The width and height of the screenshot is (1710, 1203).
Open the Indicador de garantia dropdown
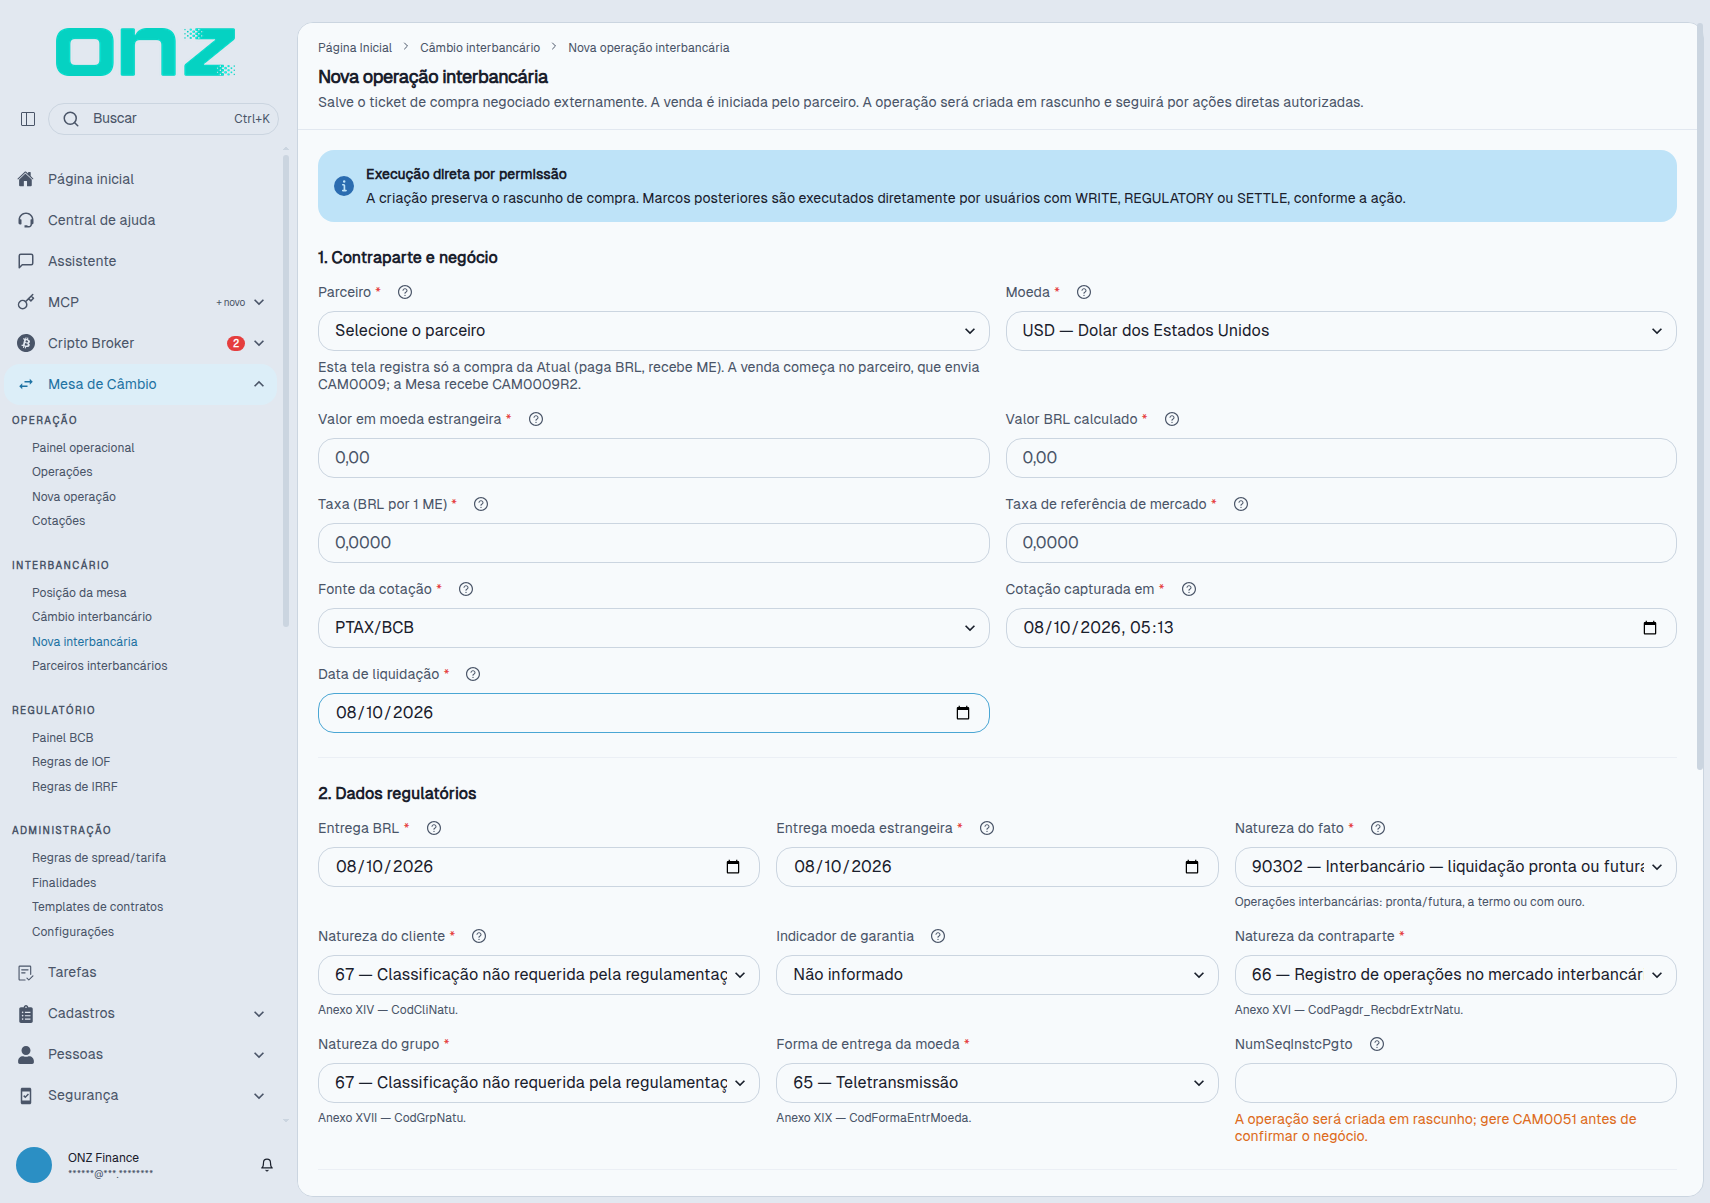(997, 975)
